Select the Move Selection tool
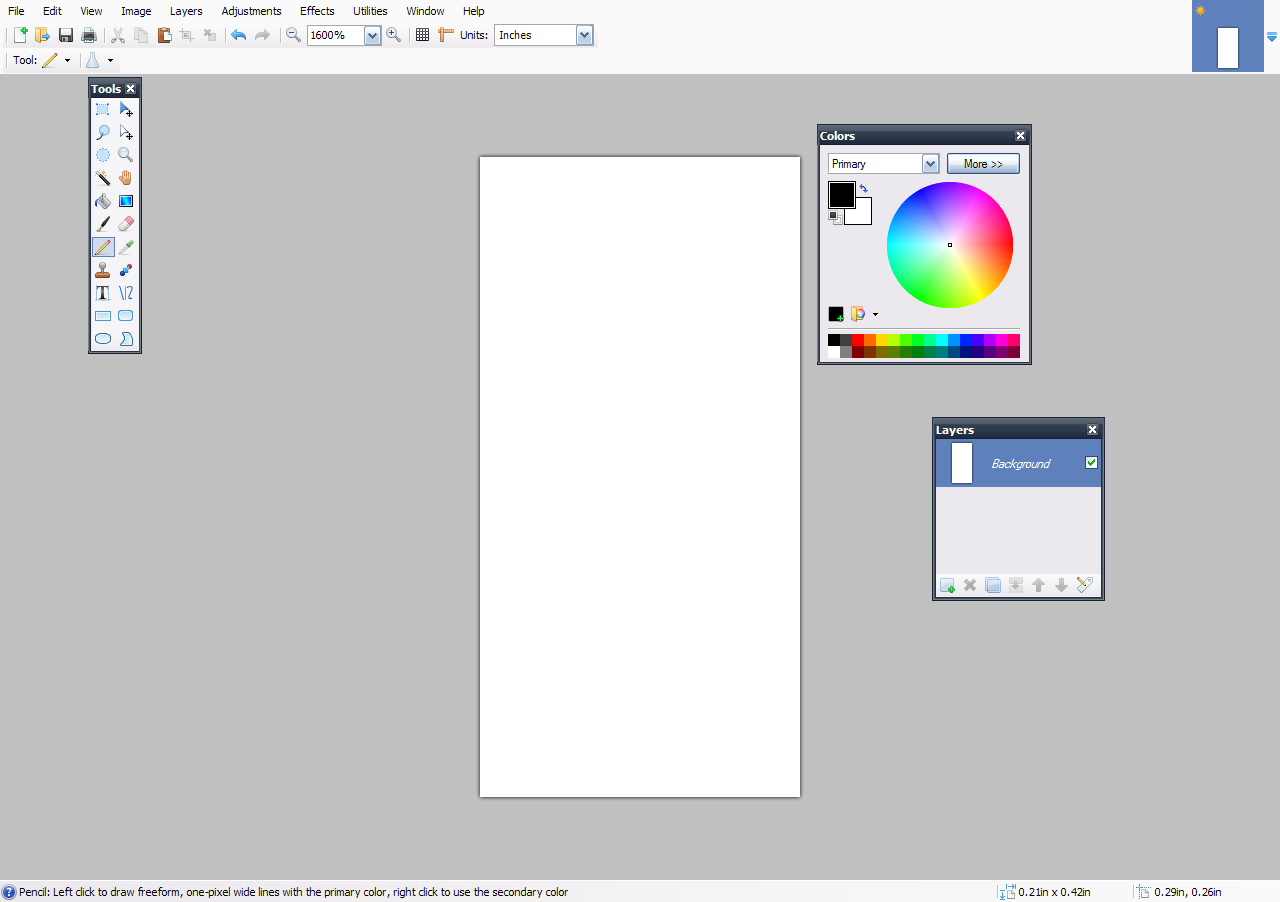The image size is (1280, 902). pyautogui.click(x=126, y=132)
